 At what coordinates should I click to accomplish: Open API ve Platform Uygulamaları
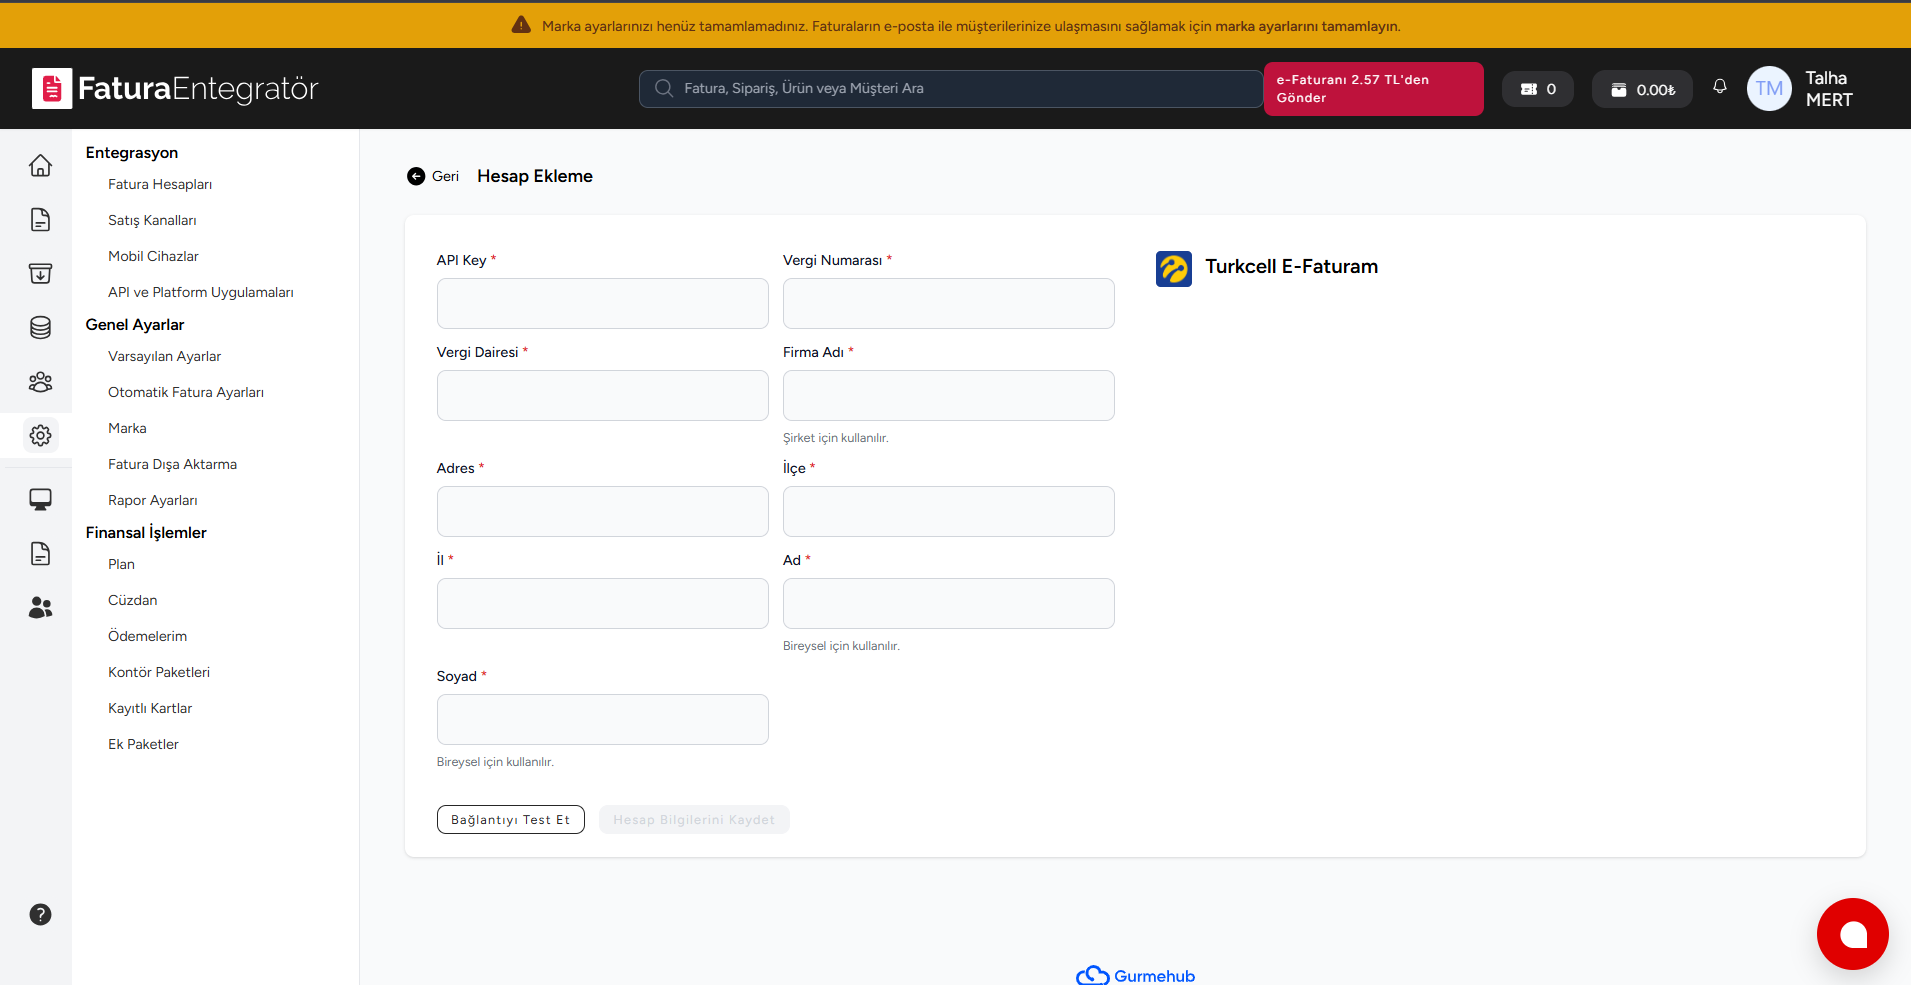click(201, 292)
